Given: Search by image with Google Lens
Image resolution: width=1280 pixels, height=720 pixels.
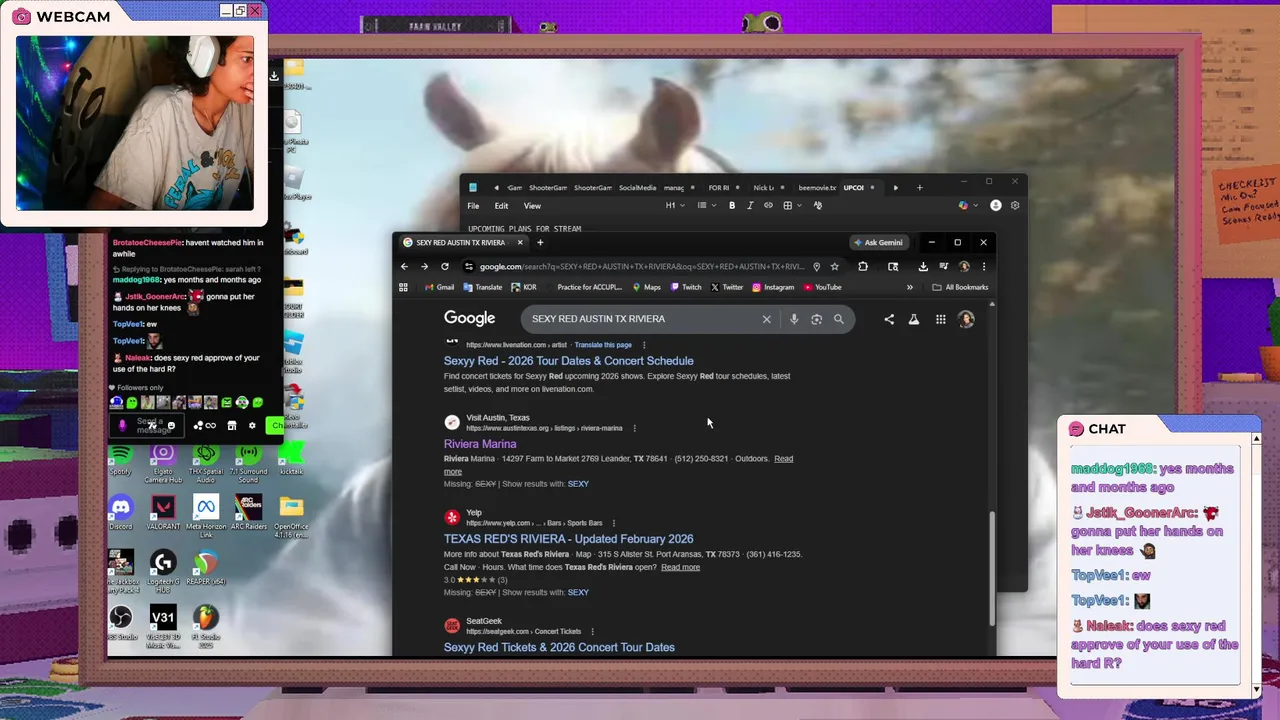Looking at the screenshot, I should (x=817, y=319).
